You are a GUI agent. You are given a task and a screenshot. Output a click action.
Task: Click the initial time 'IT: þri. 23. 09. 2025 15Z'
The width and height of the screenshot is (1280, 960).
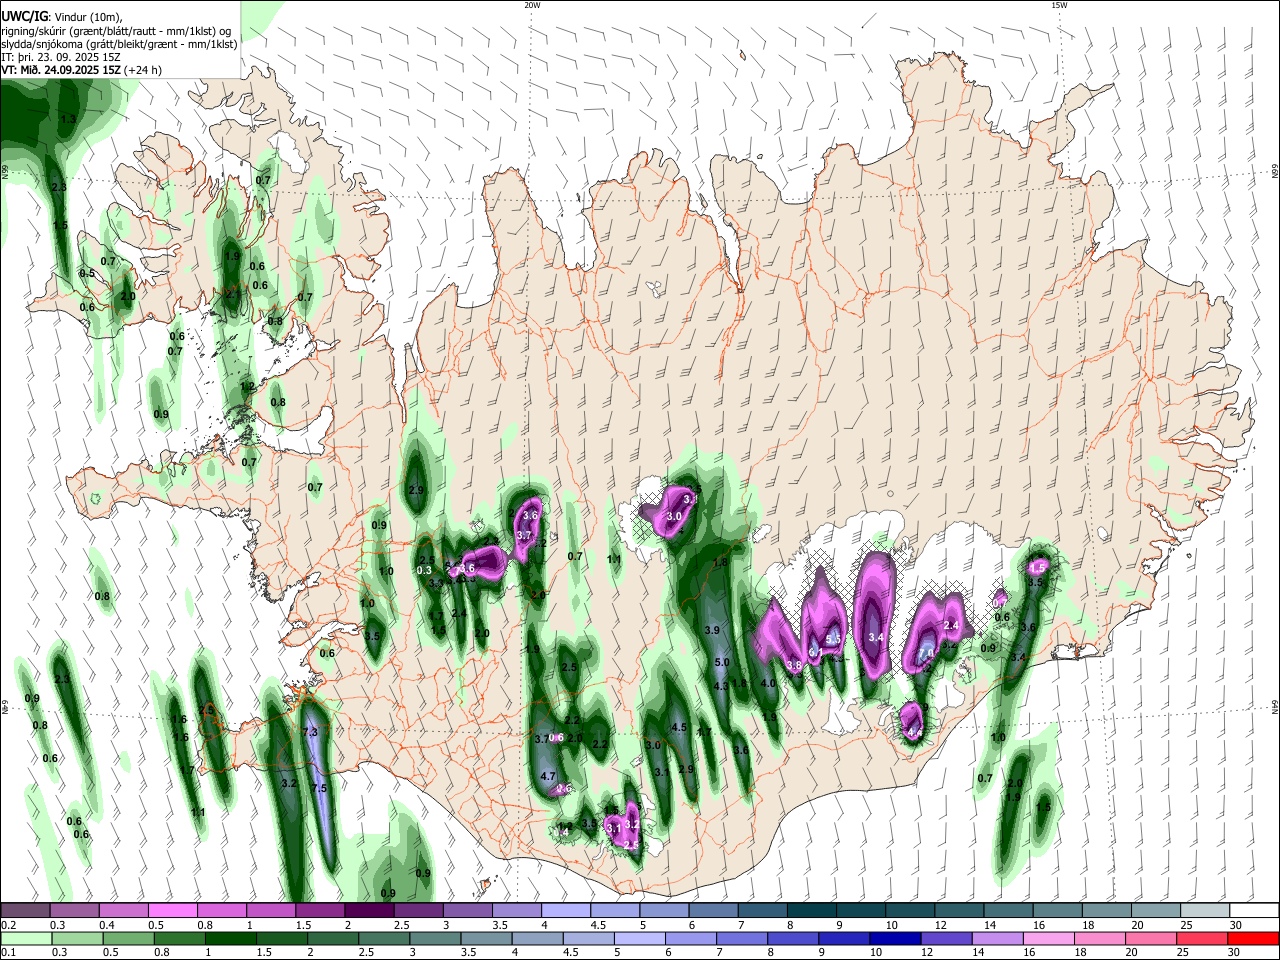[61, 57]
